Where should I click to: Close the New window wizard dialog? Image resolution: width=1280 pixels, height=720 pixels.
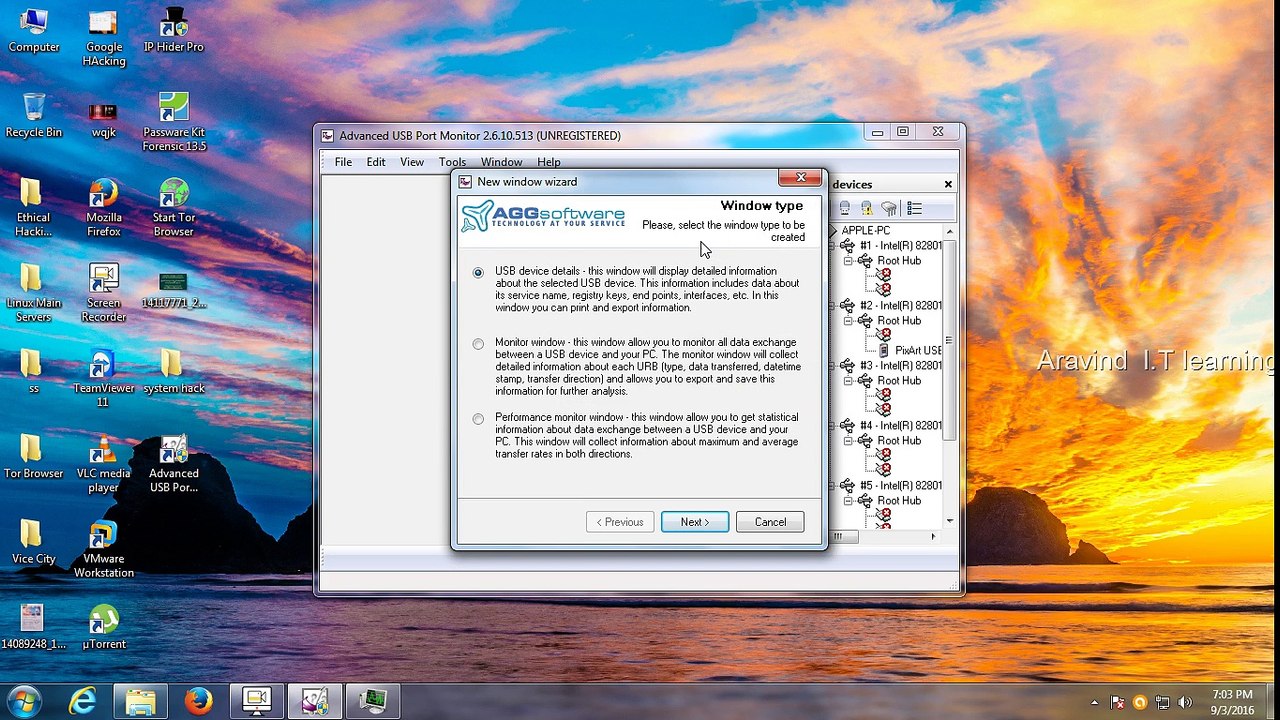click(800, 178)
